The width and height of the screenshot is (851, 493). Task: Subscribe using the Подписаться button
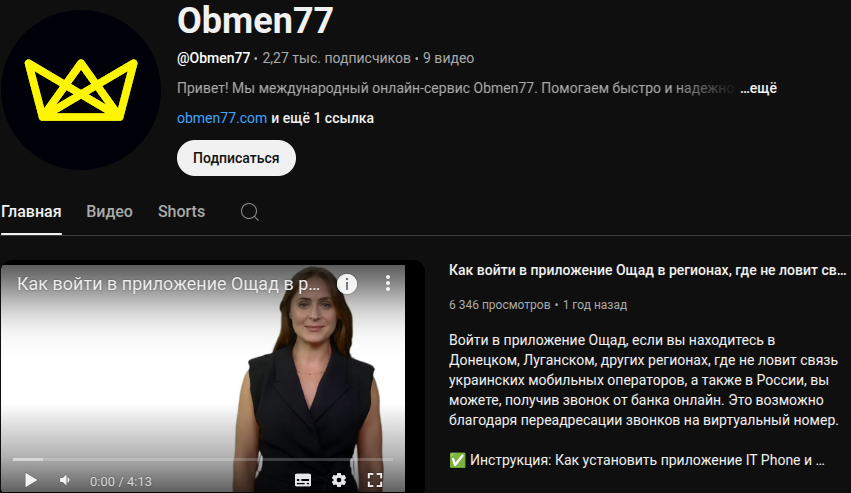point(236,158)
